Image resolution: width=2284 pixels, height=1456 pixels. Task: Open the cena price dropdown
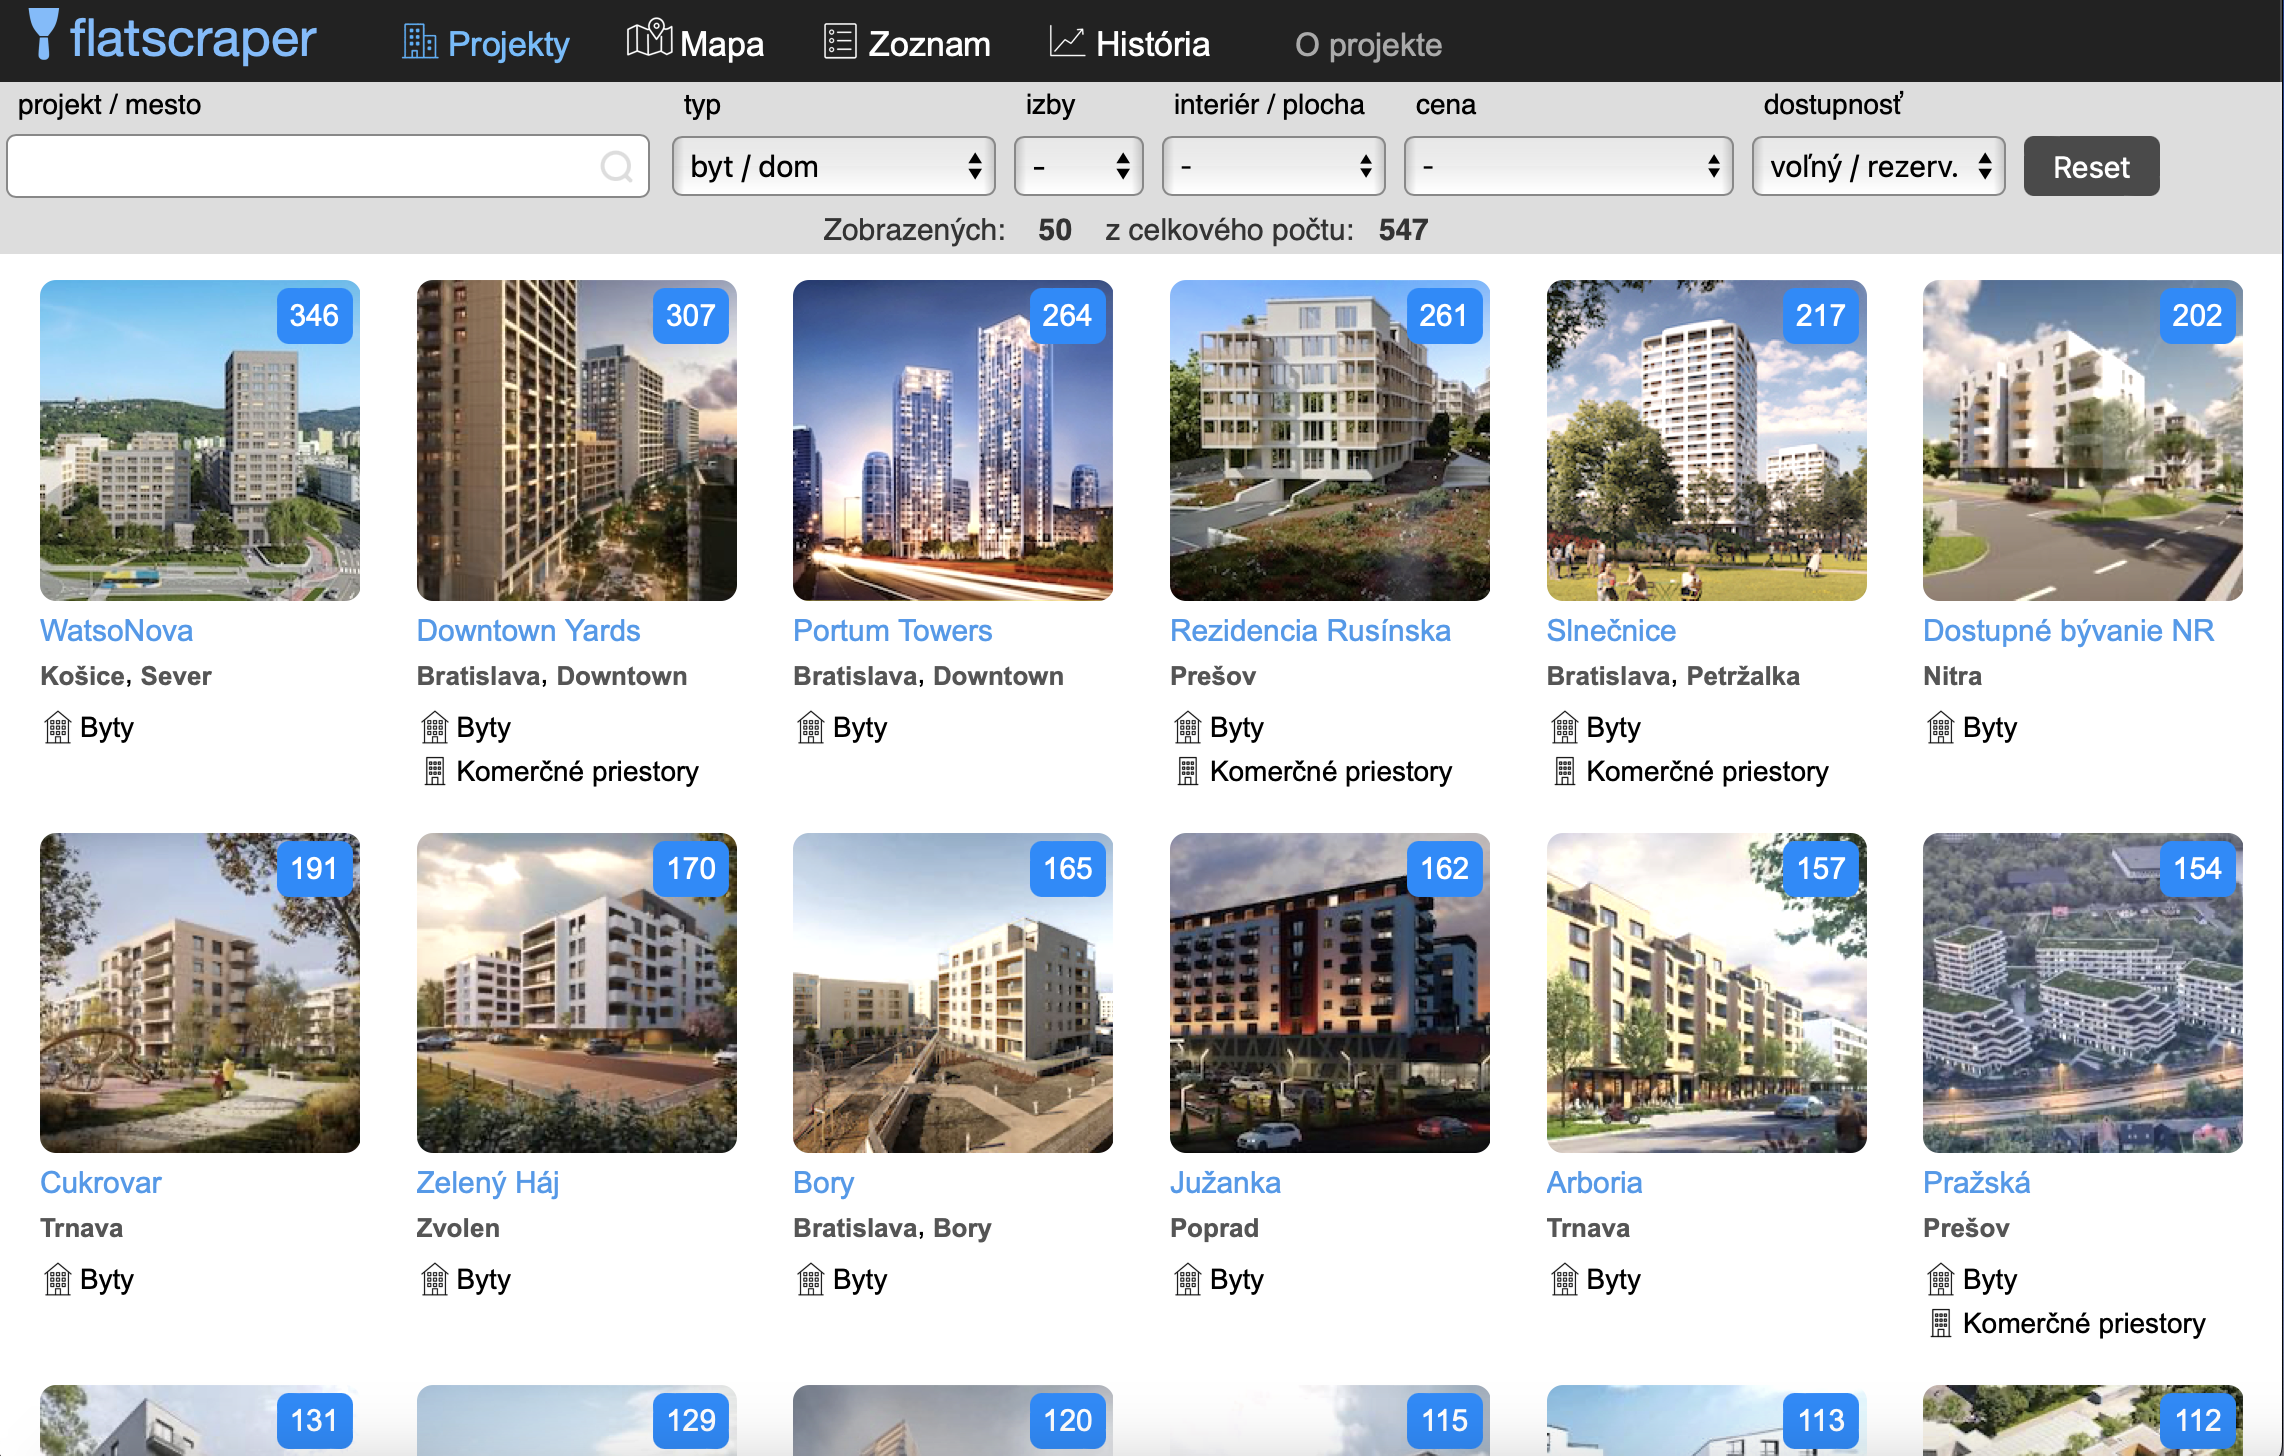pyautogui.click(x=1568, y=166)
